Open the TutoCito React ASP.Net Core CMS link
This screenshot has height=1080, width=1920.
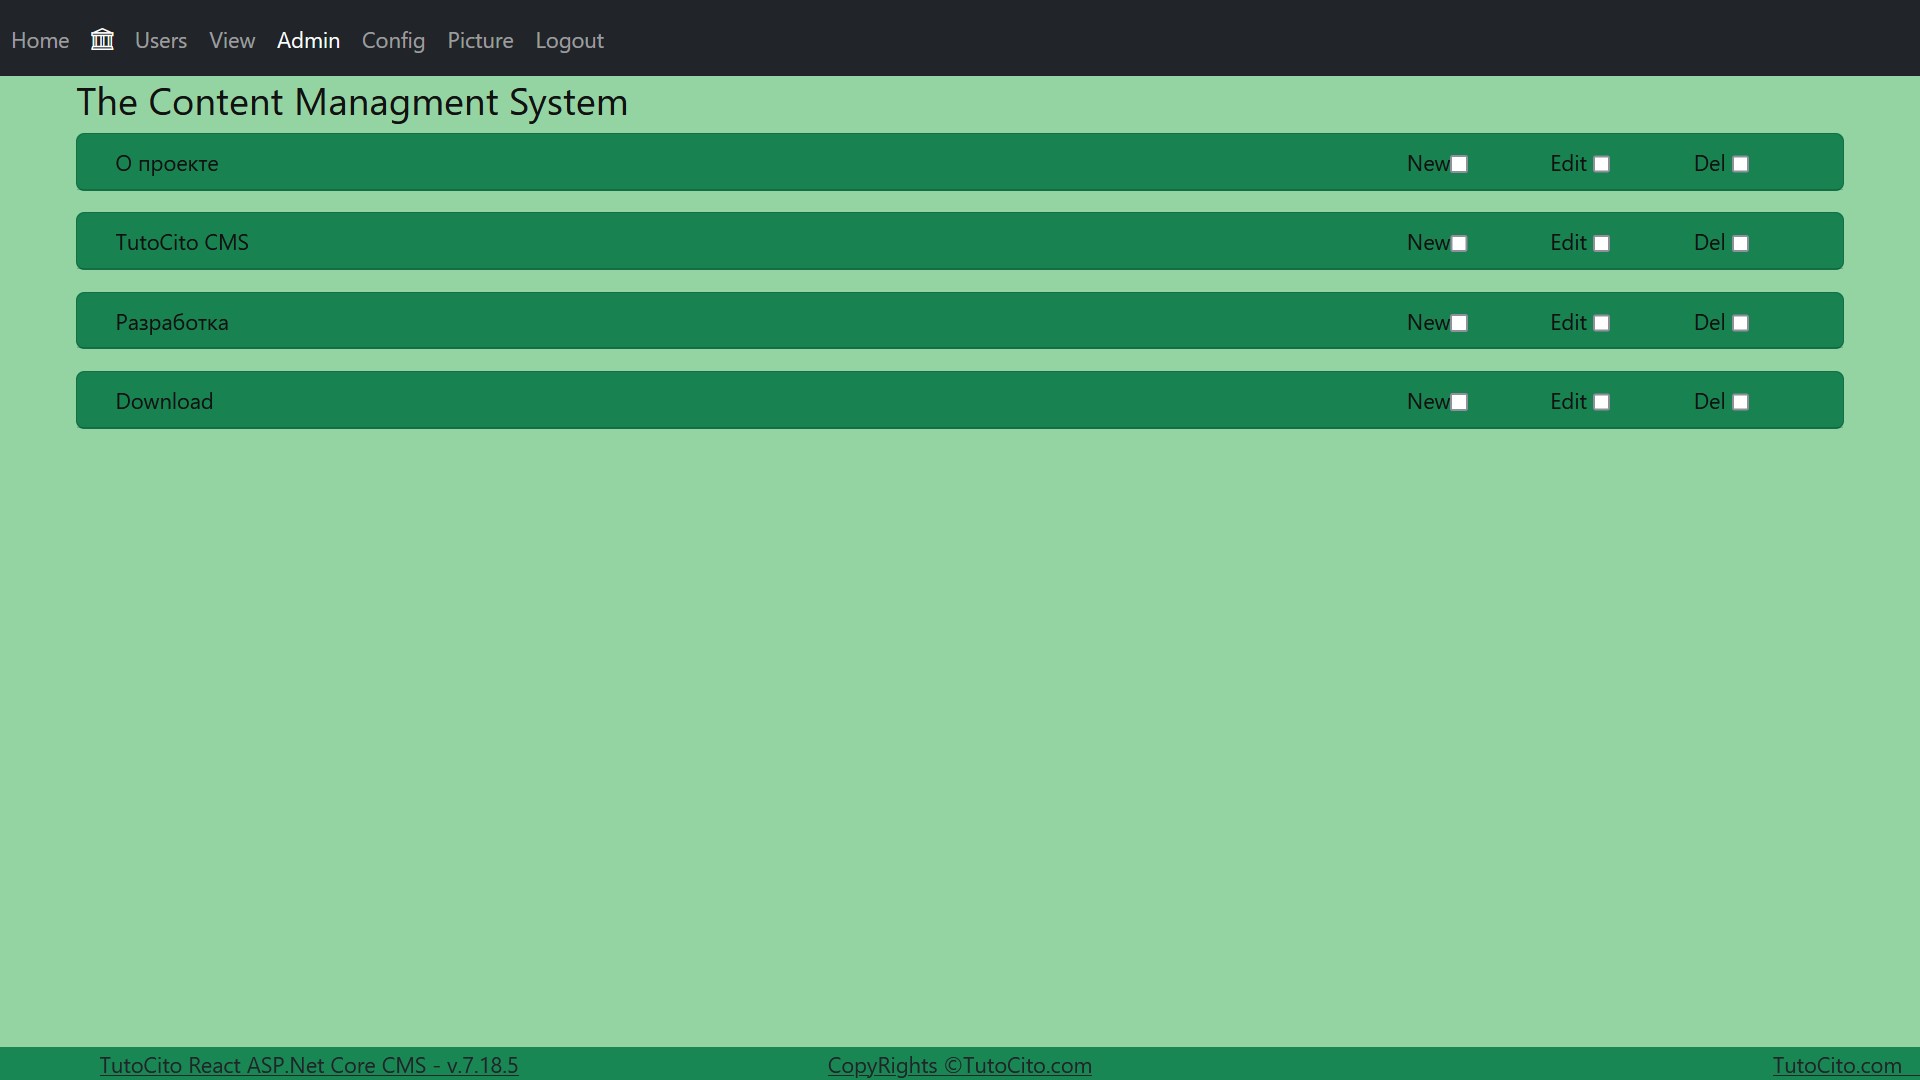click(x=309, y=1065)
